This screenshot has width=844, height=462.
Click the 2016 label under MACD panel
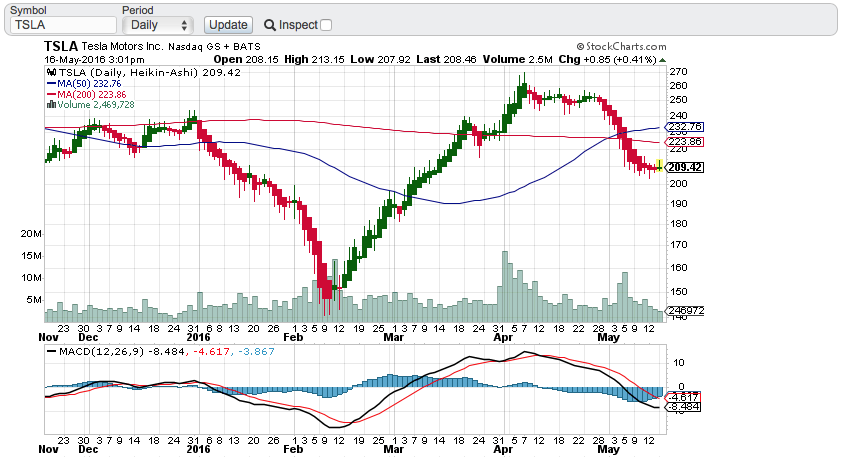pos(198,449)
